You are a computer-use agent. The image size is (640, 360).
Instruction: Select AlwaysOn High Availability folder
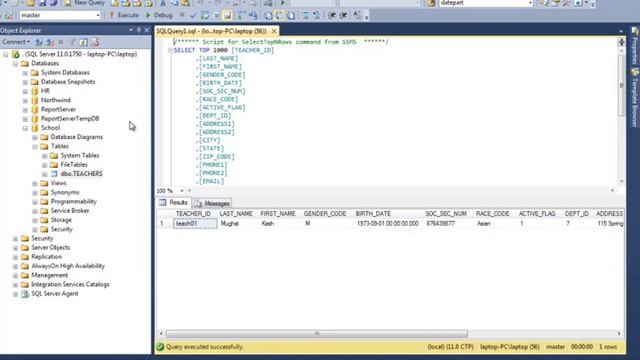coord(68,266)
